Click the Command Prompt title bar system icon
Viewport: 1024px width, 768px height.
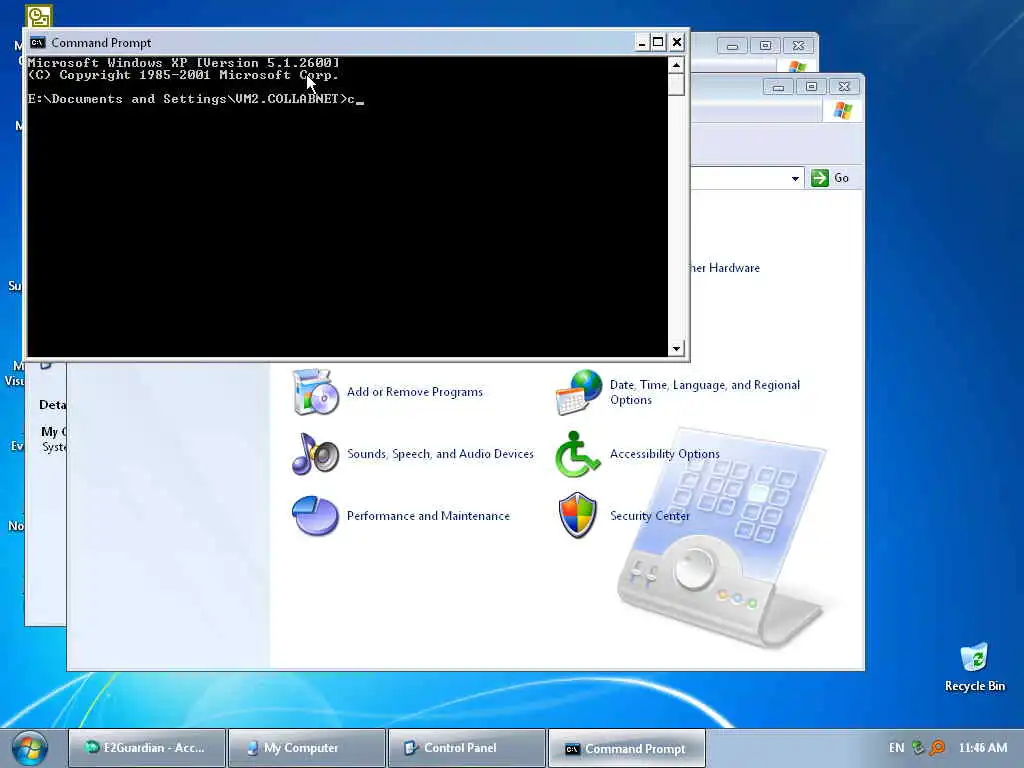point(38,42)
